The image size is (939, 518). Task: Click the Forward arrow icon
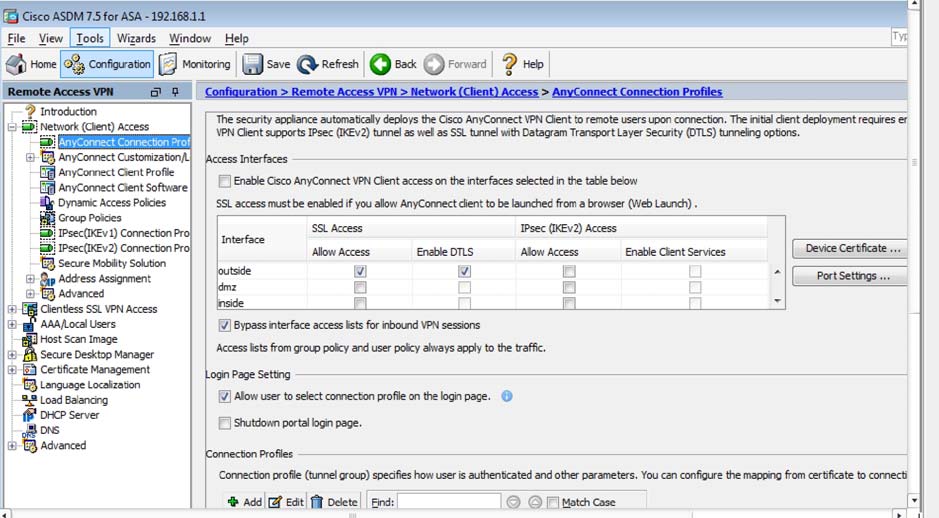point(434,64)
